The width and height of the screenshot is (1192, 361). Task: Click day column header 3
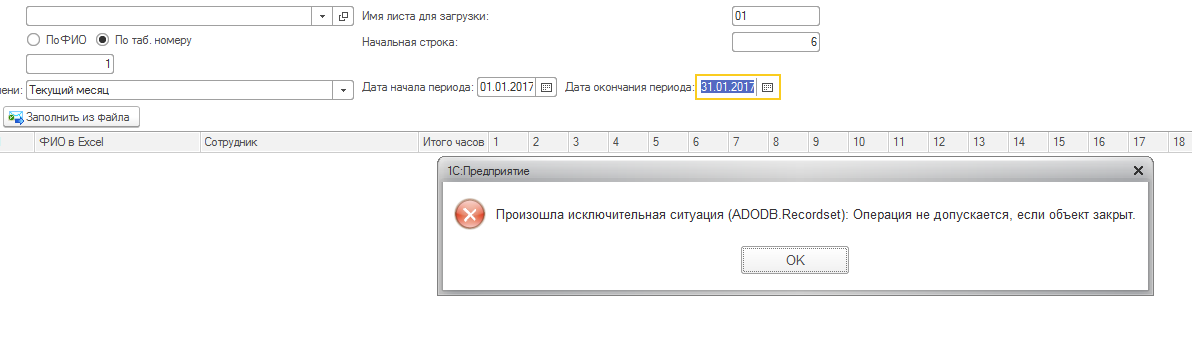coord(588,142)
